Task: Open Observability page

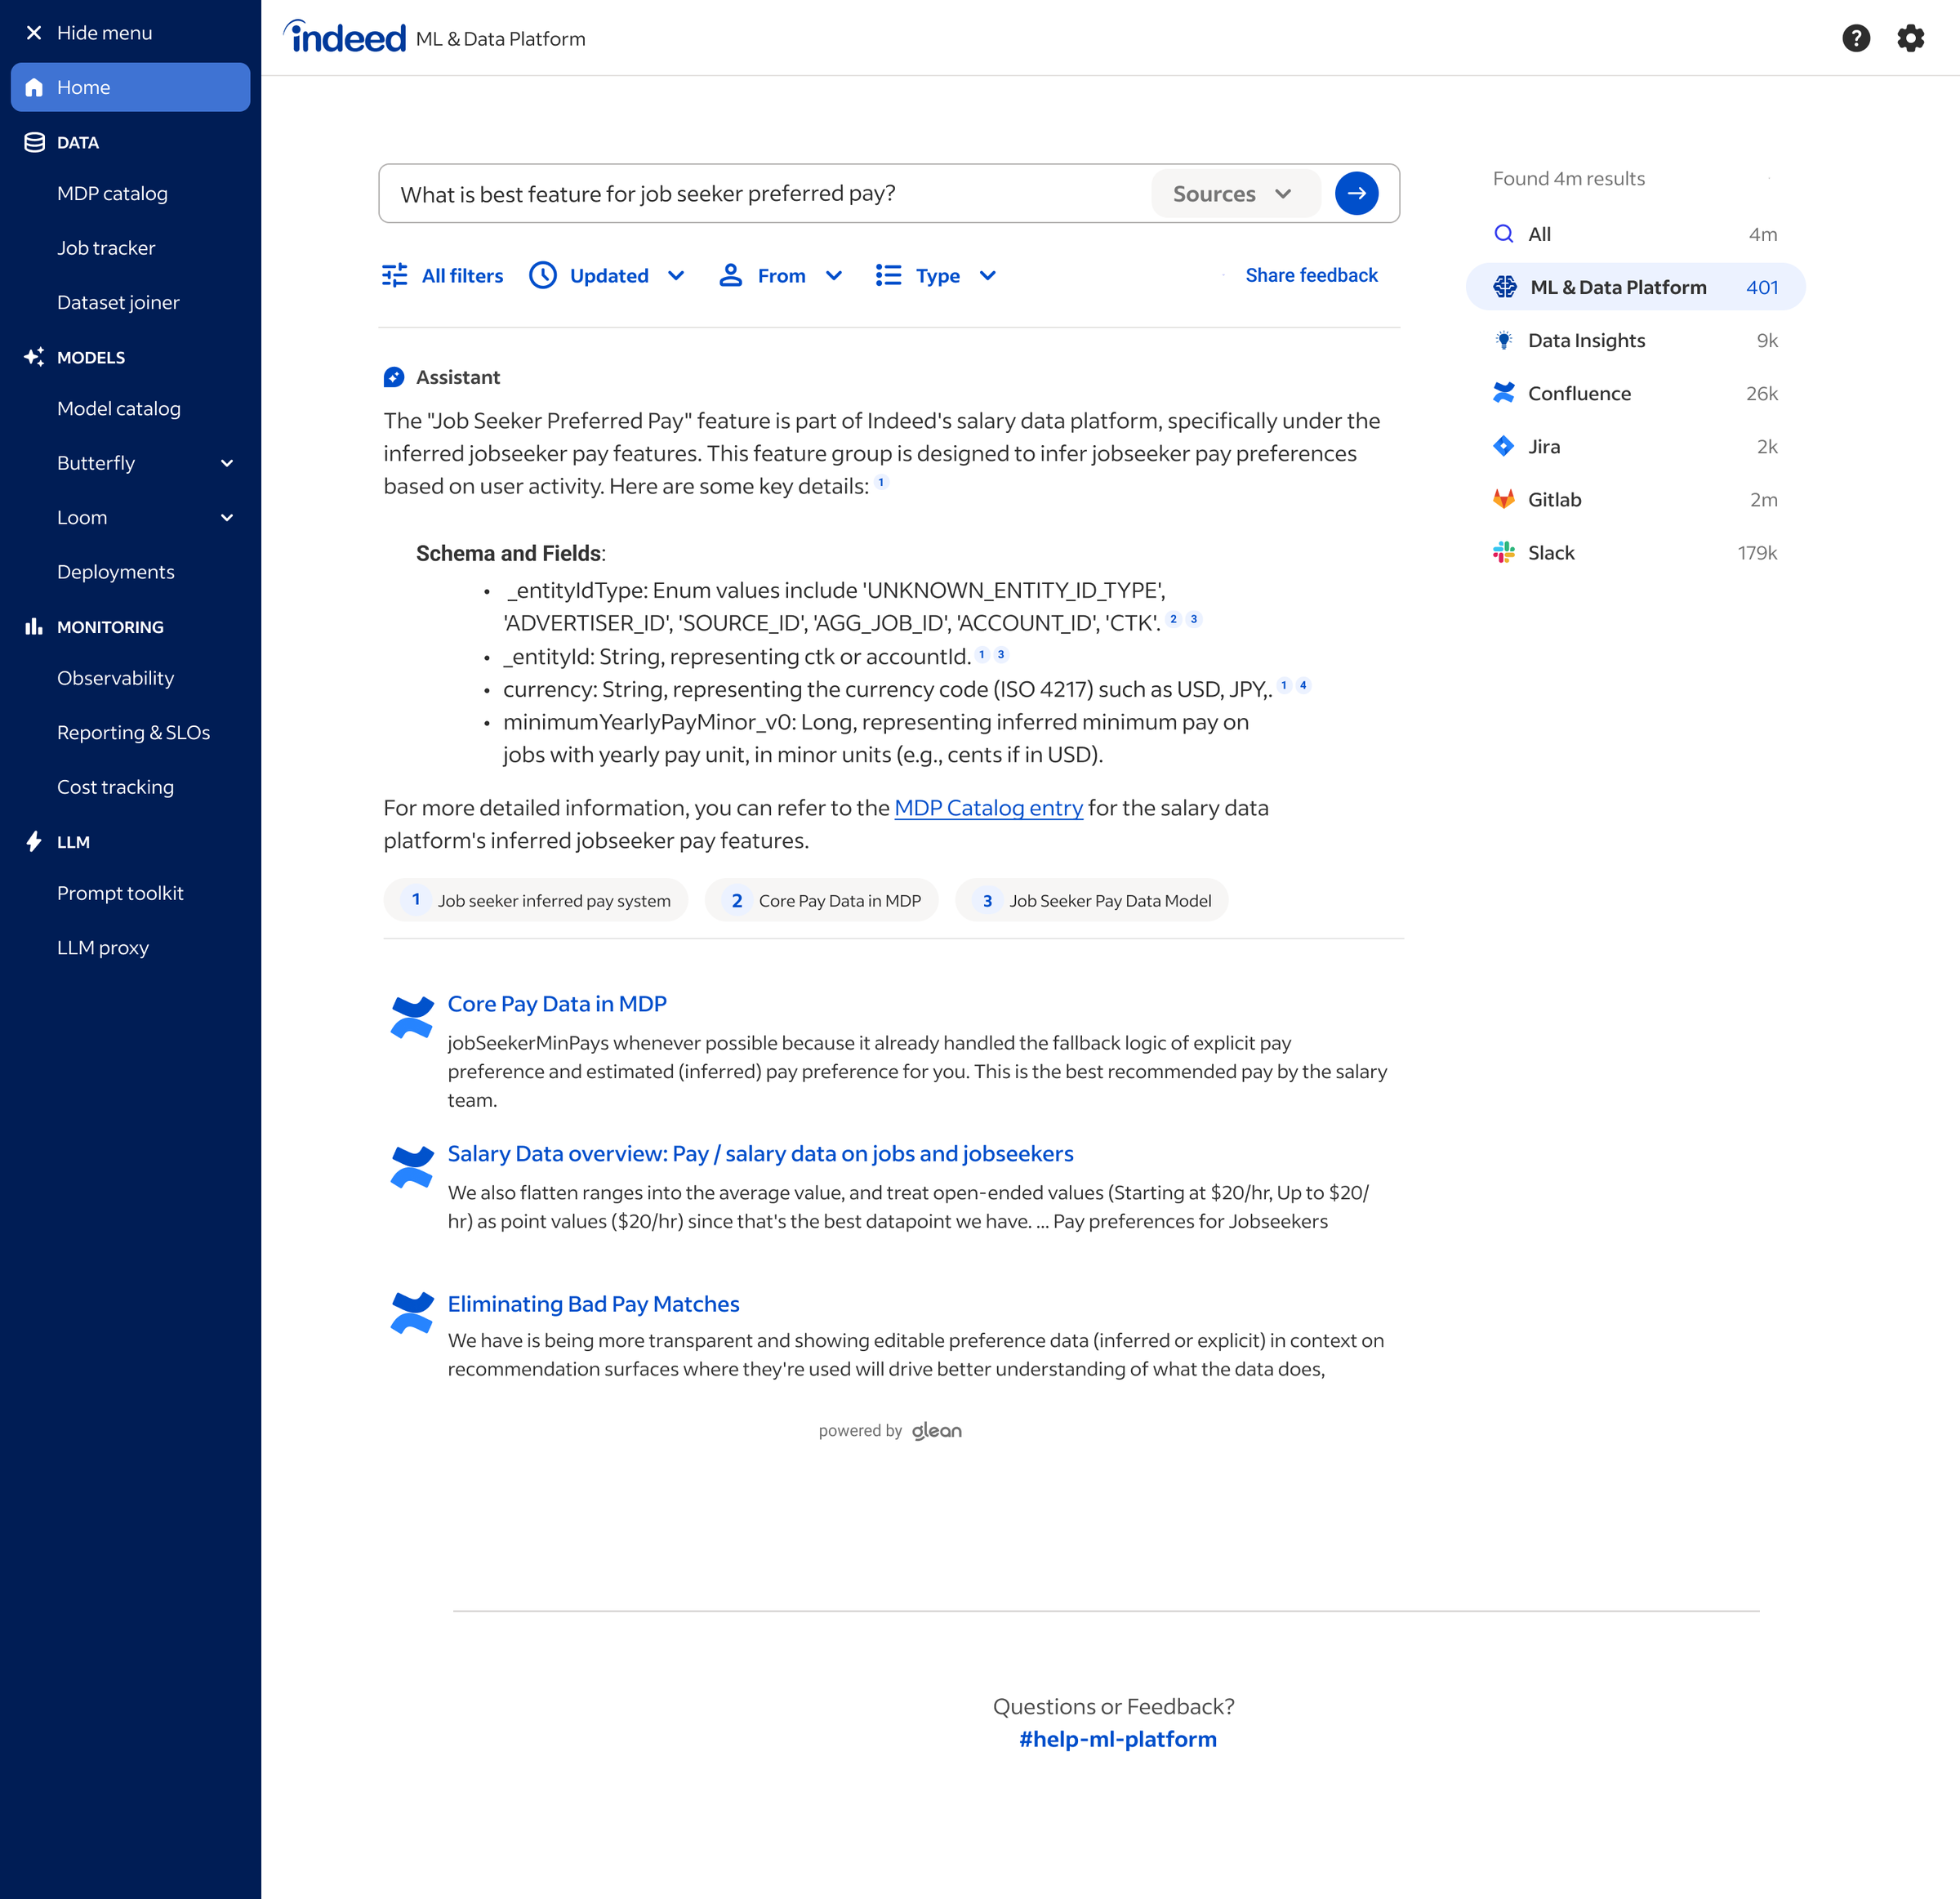Action: [x=115, y=678]
